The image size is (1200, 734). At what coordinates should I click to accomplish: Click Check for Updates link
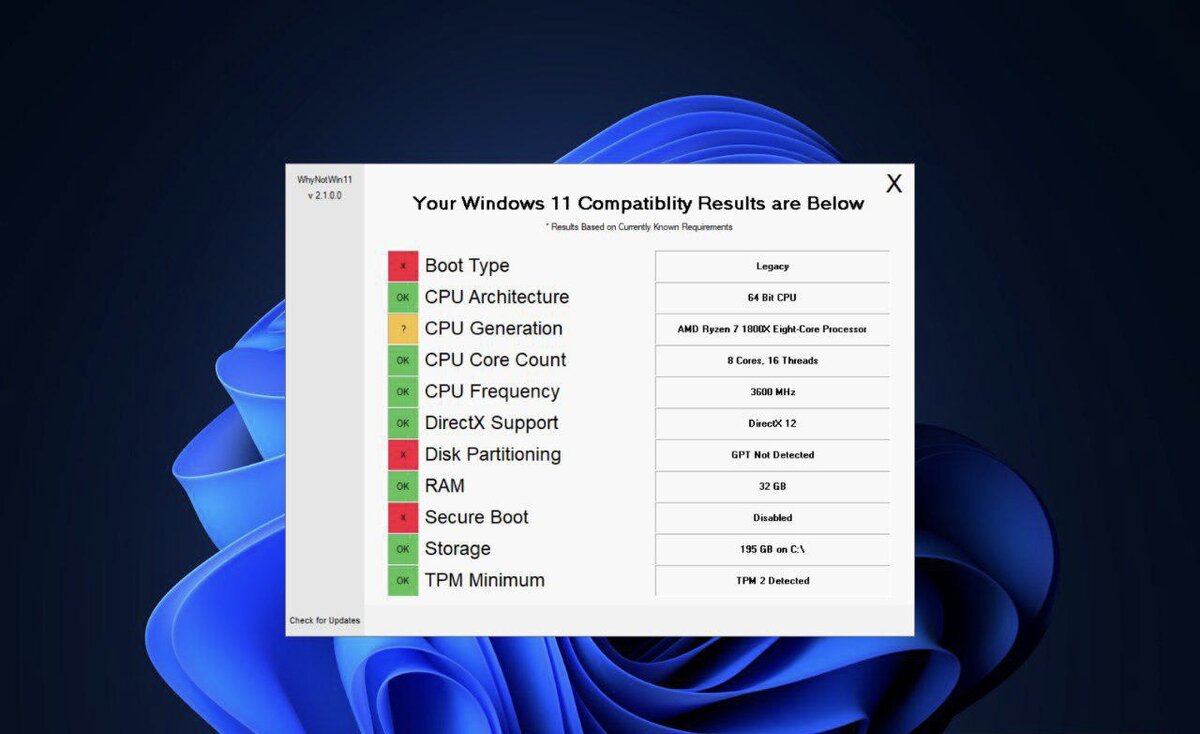point(325,621)
